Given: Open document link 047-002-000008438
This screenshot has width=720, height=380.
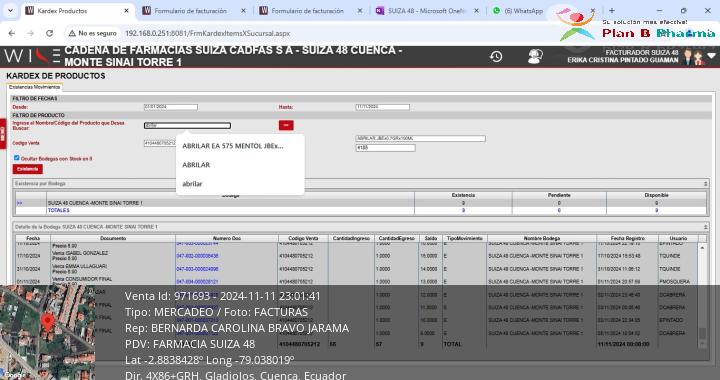Looking at the screenshot, I should (197, 256).
